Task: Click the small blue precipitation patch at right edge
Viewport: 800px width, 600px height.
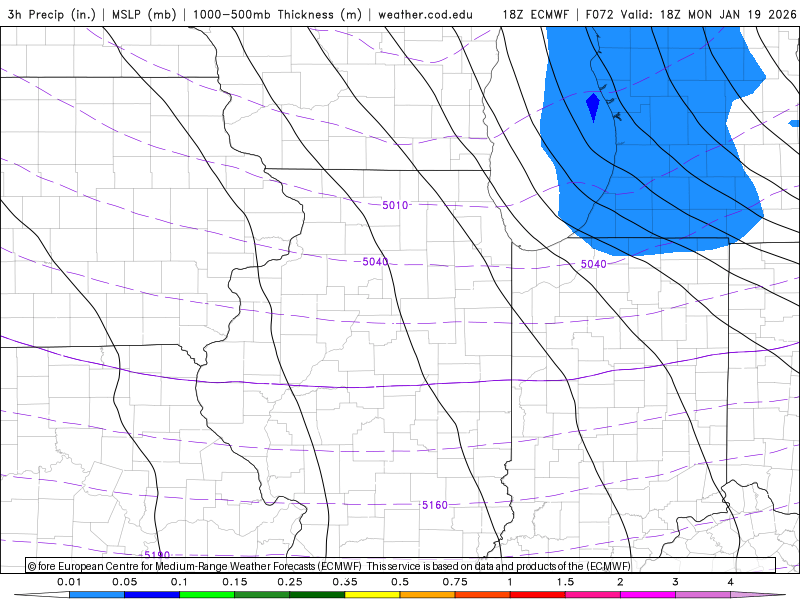Action: (x=794, y=123)
